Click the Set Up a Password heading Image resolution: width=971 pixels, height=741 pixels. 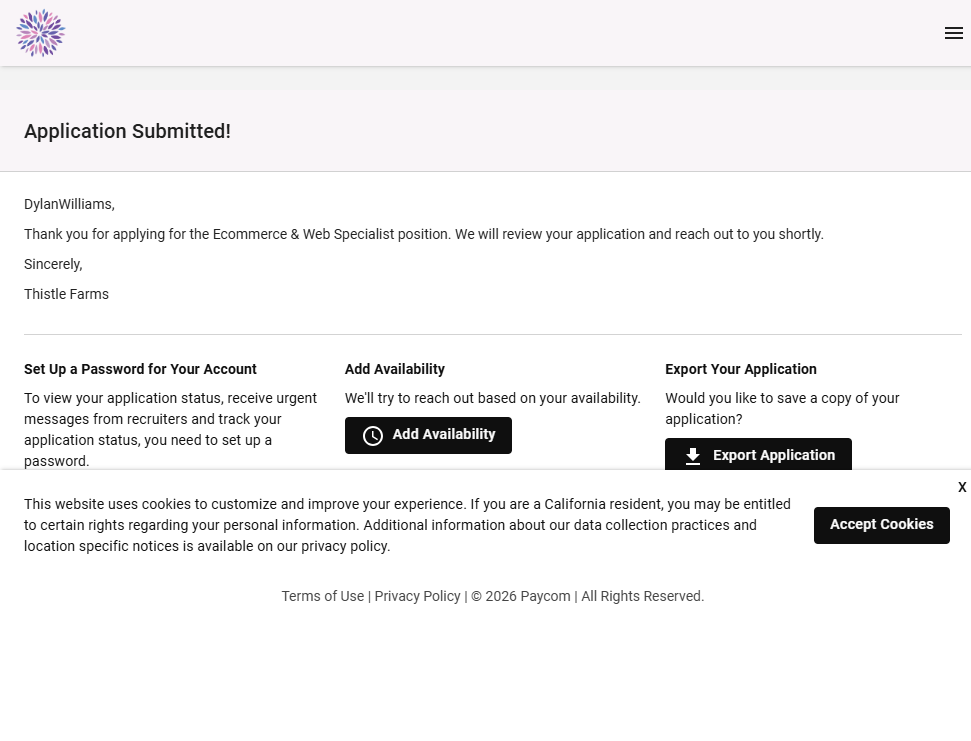(x=140, y=369)
